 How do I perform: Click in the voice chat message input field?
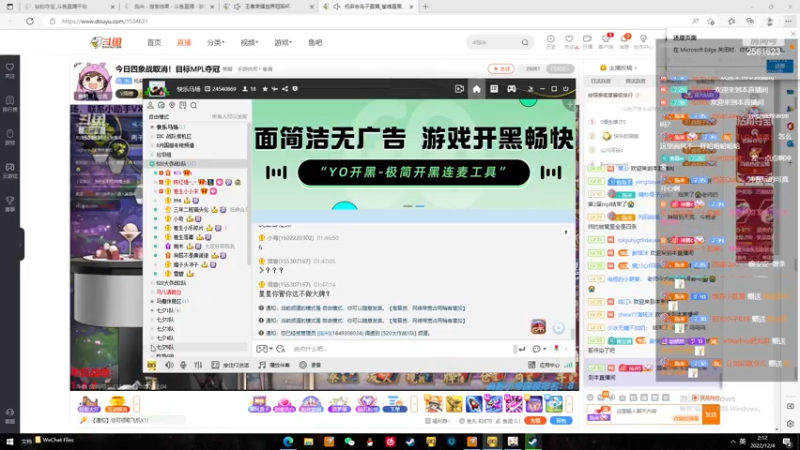[401, 349]
